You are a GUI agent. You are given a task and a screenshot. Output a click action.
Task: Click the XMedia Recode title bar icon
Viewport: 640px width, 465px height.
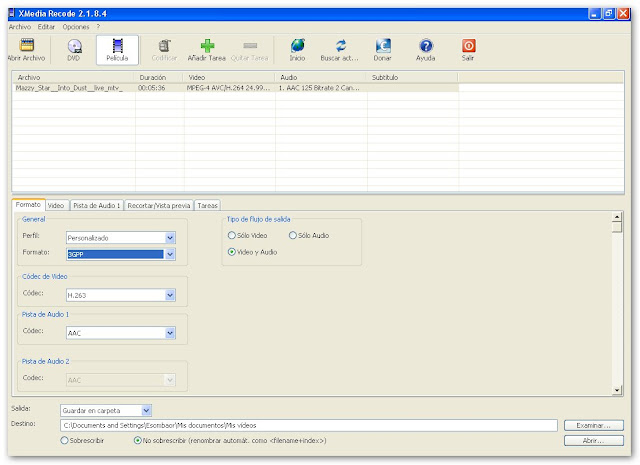[x=12, y=13]
